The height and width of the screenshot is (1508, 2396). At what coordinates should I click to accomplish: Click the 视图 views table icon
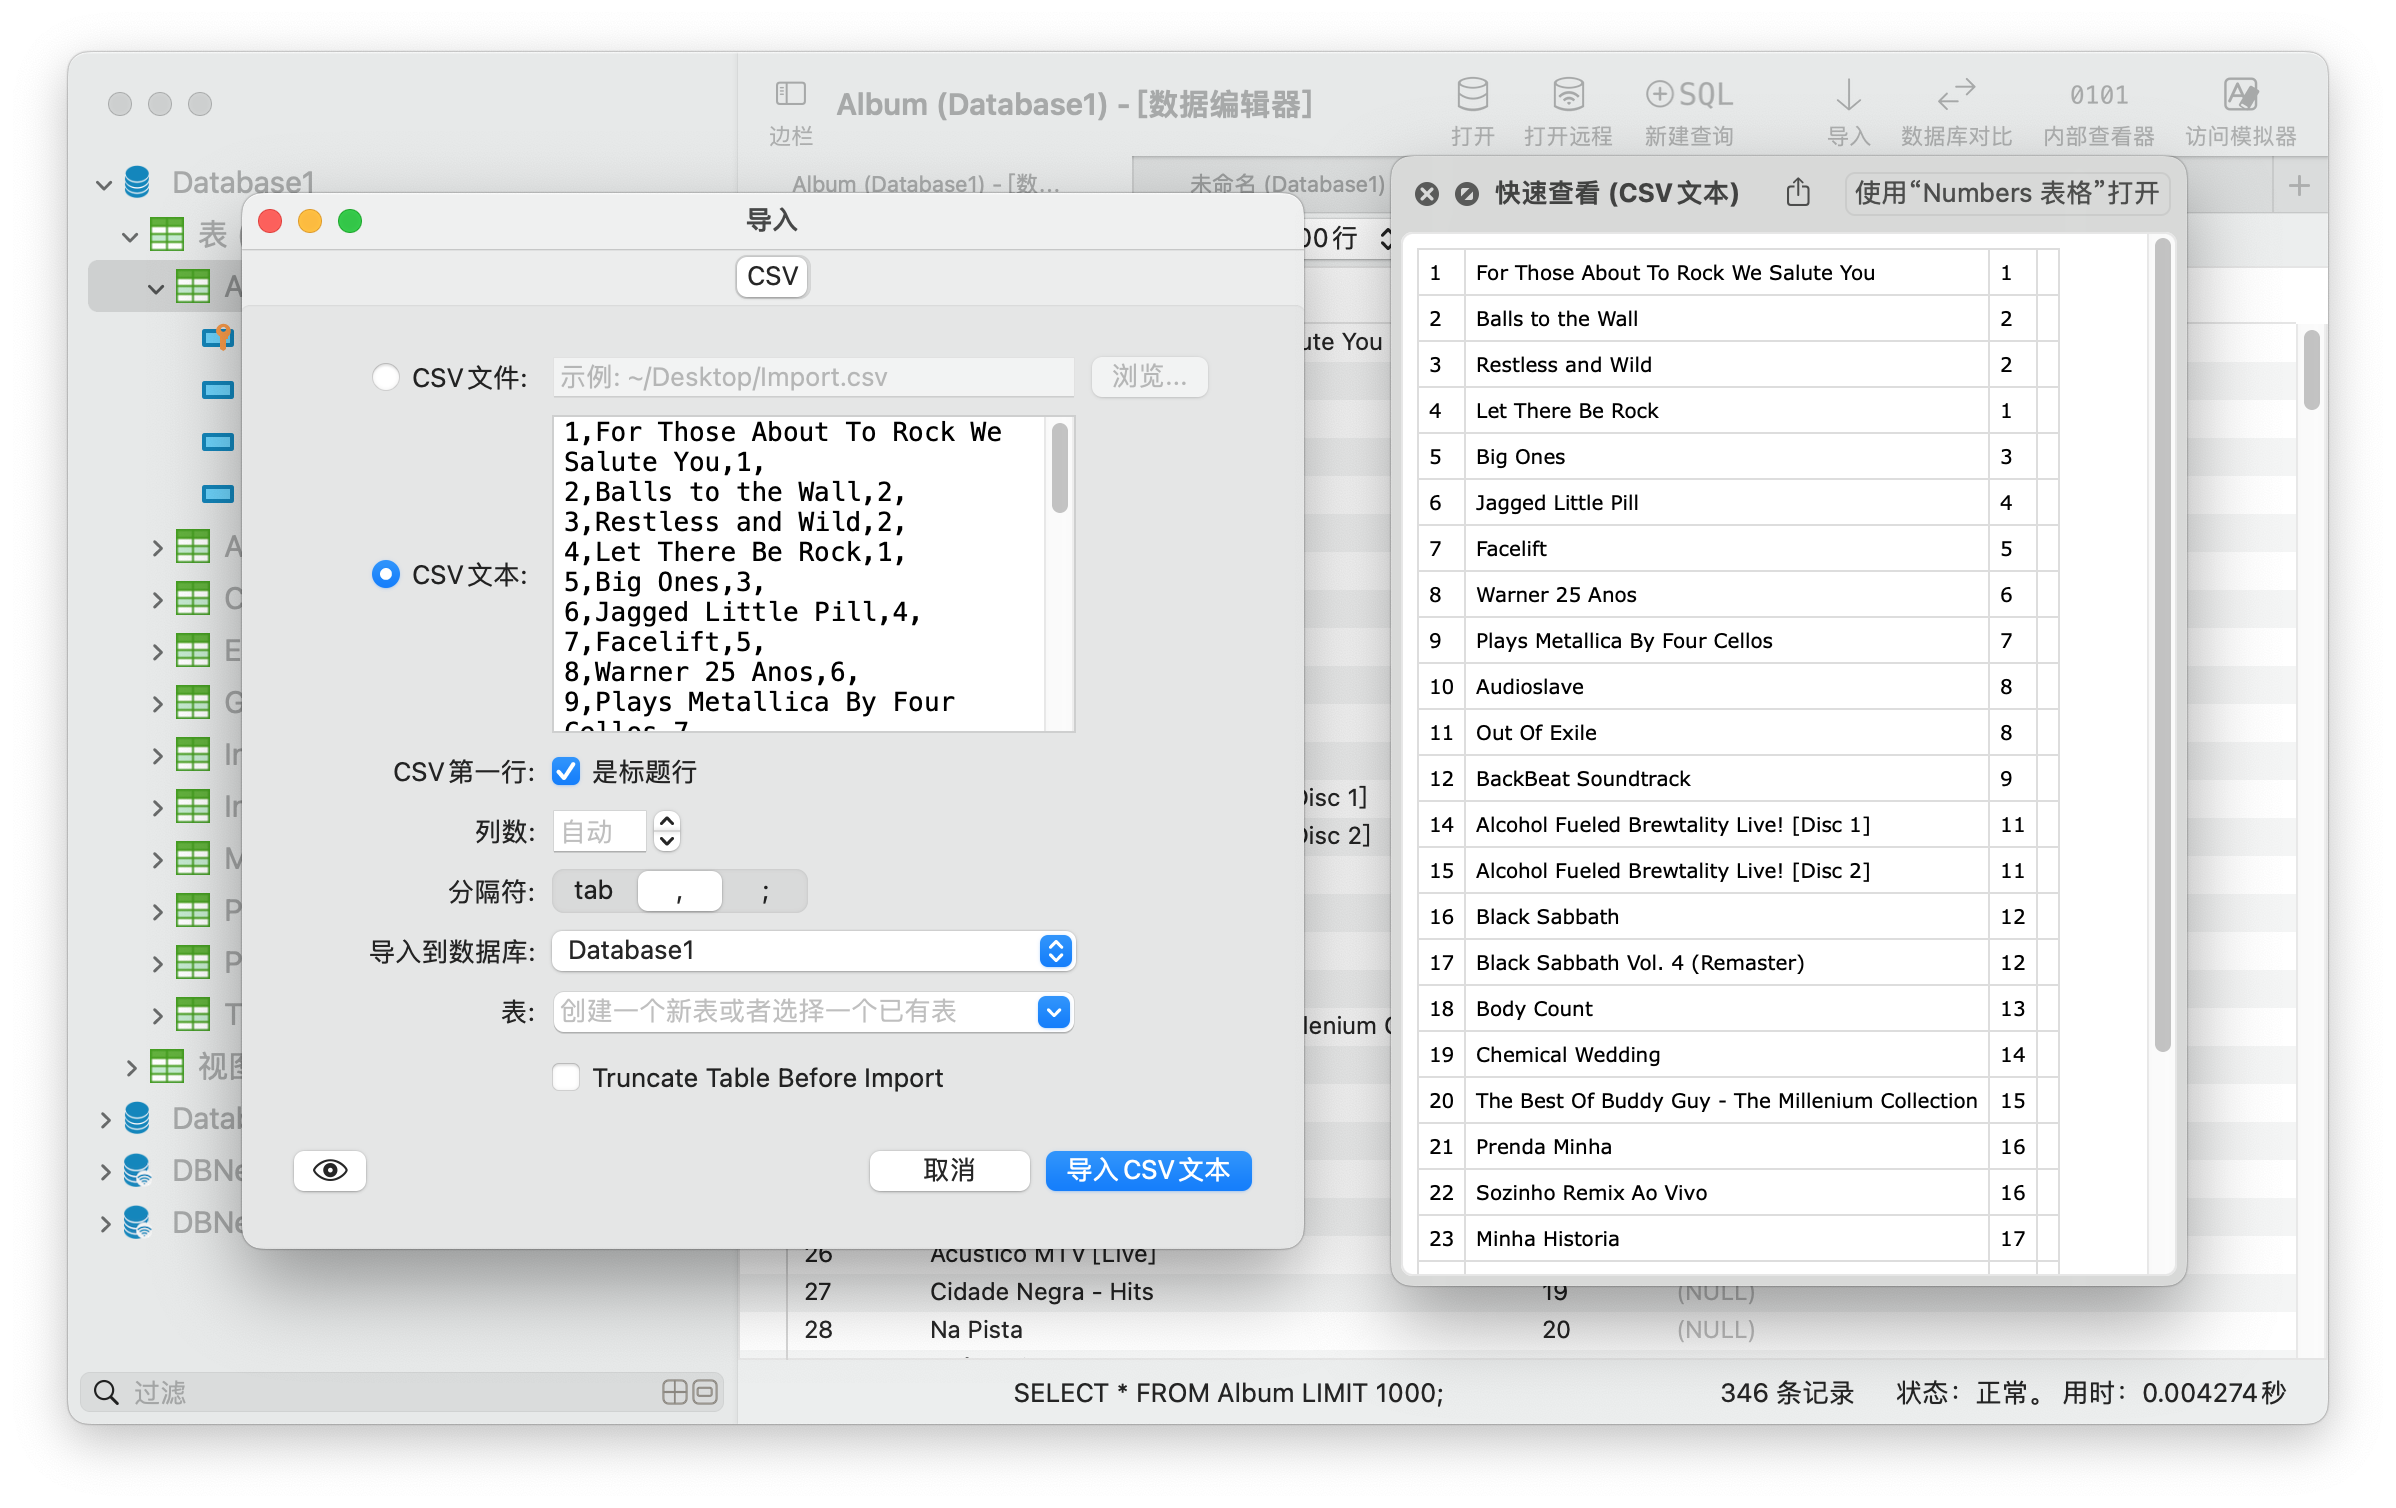pyautogui.click(x=167, y=1066)
